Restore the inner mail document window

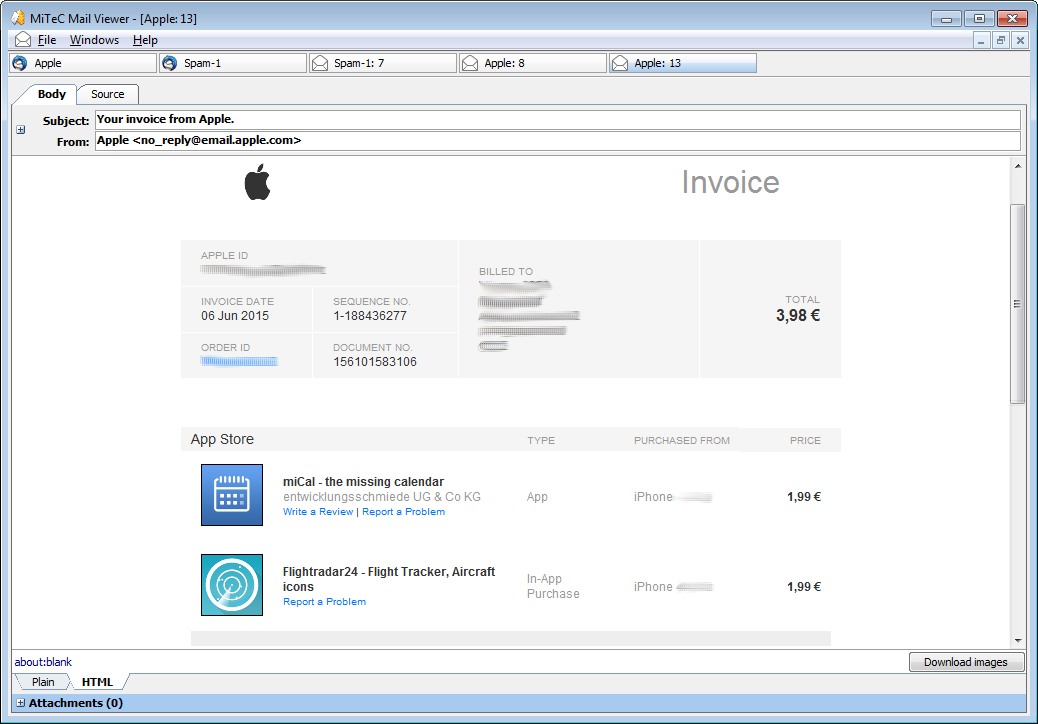[x=1001, y=40]
